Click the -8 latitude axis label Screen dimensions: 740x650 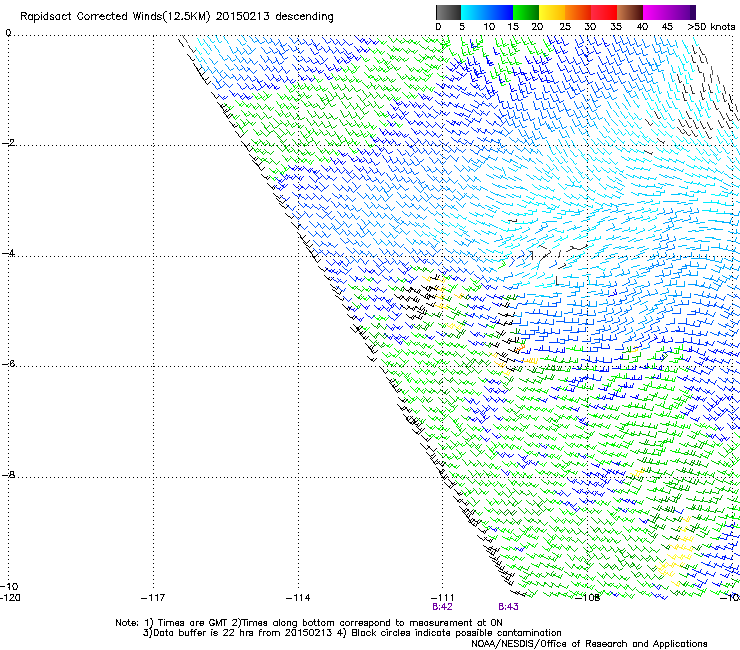pyautogui.click(x=8, y=475)
